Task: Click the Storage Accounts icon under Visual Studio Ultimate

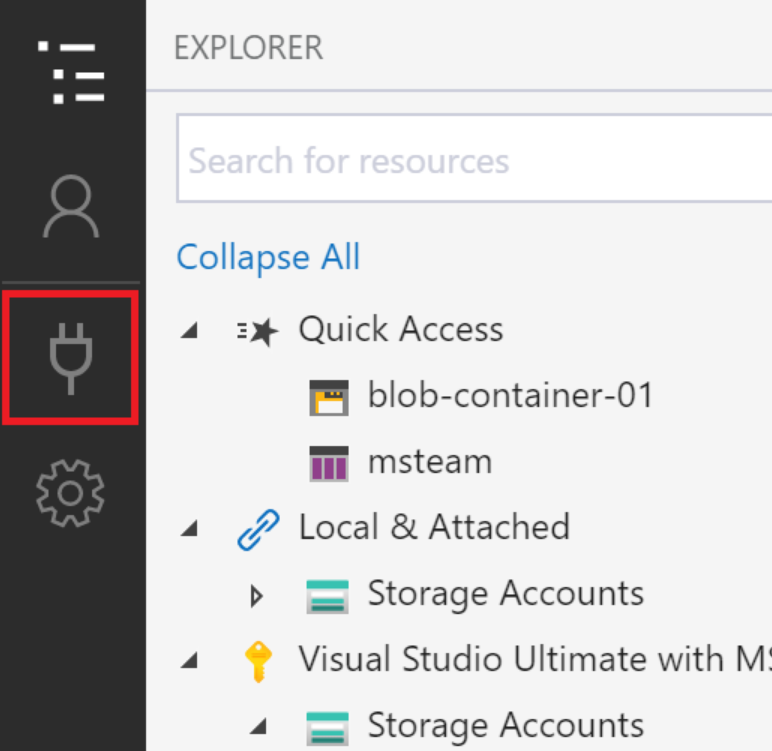Action: point(327,728)
